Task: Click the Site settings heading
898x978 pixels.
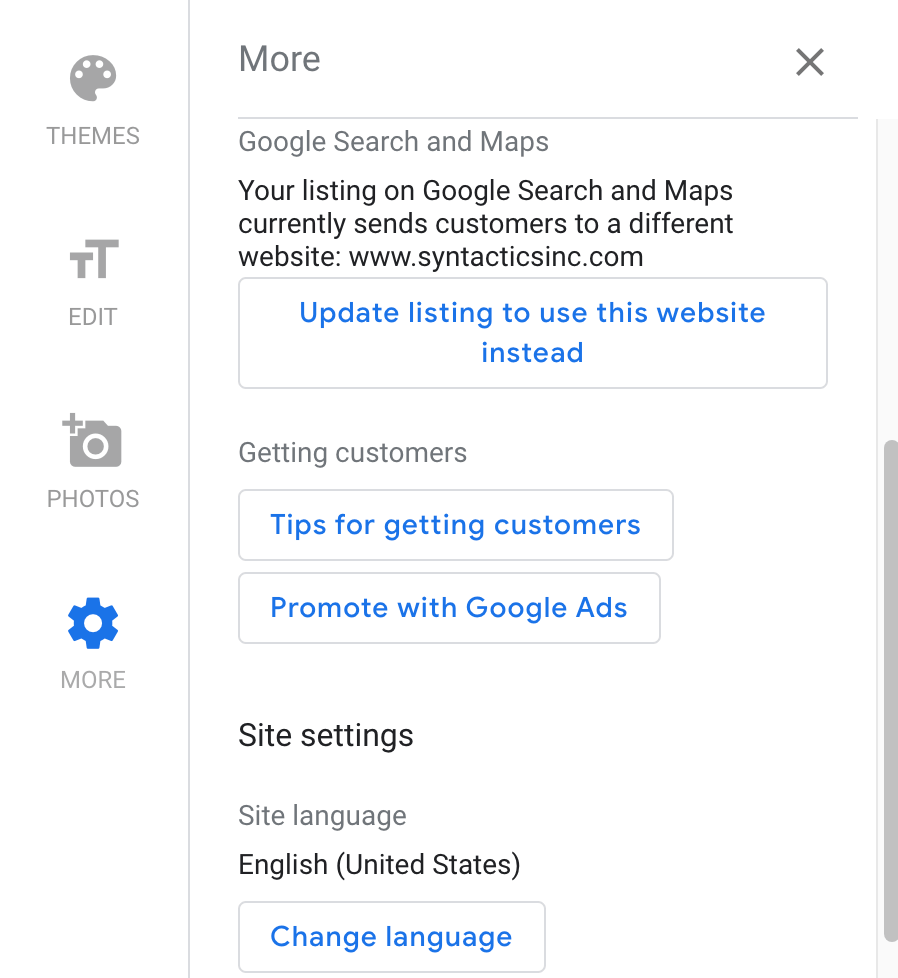Action: (326, 735)
